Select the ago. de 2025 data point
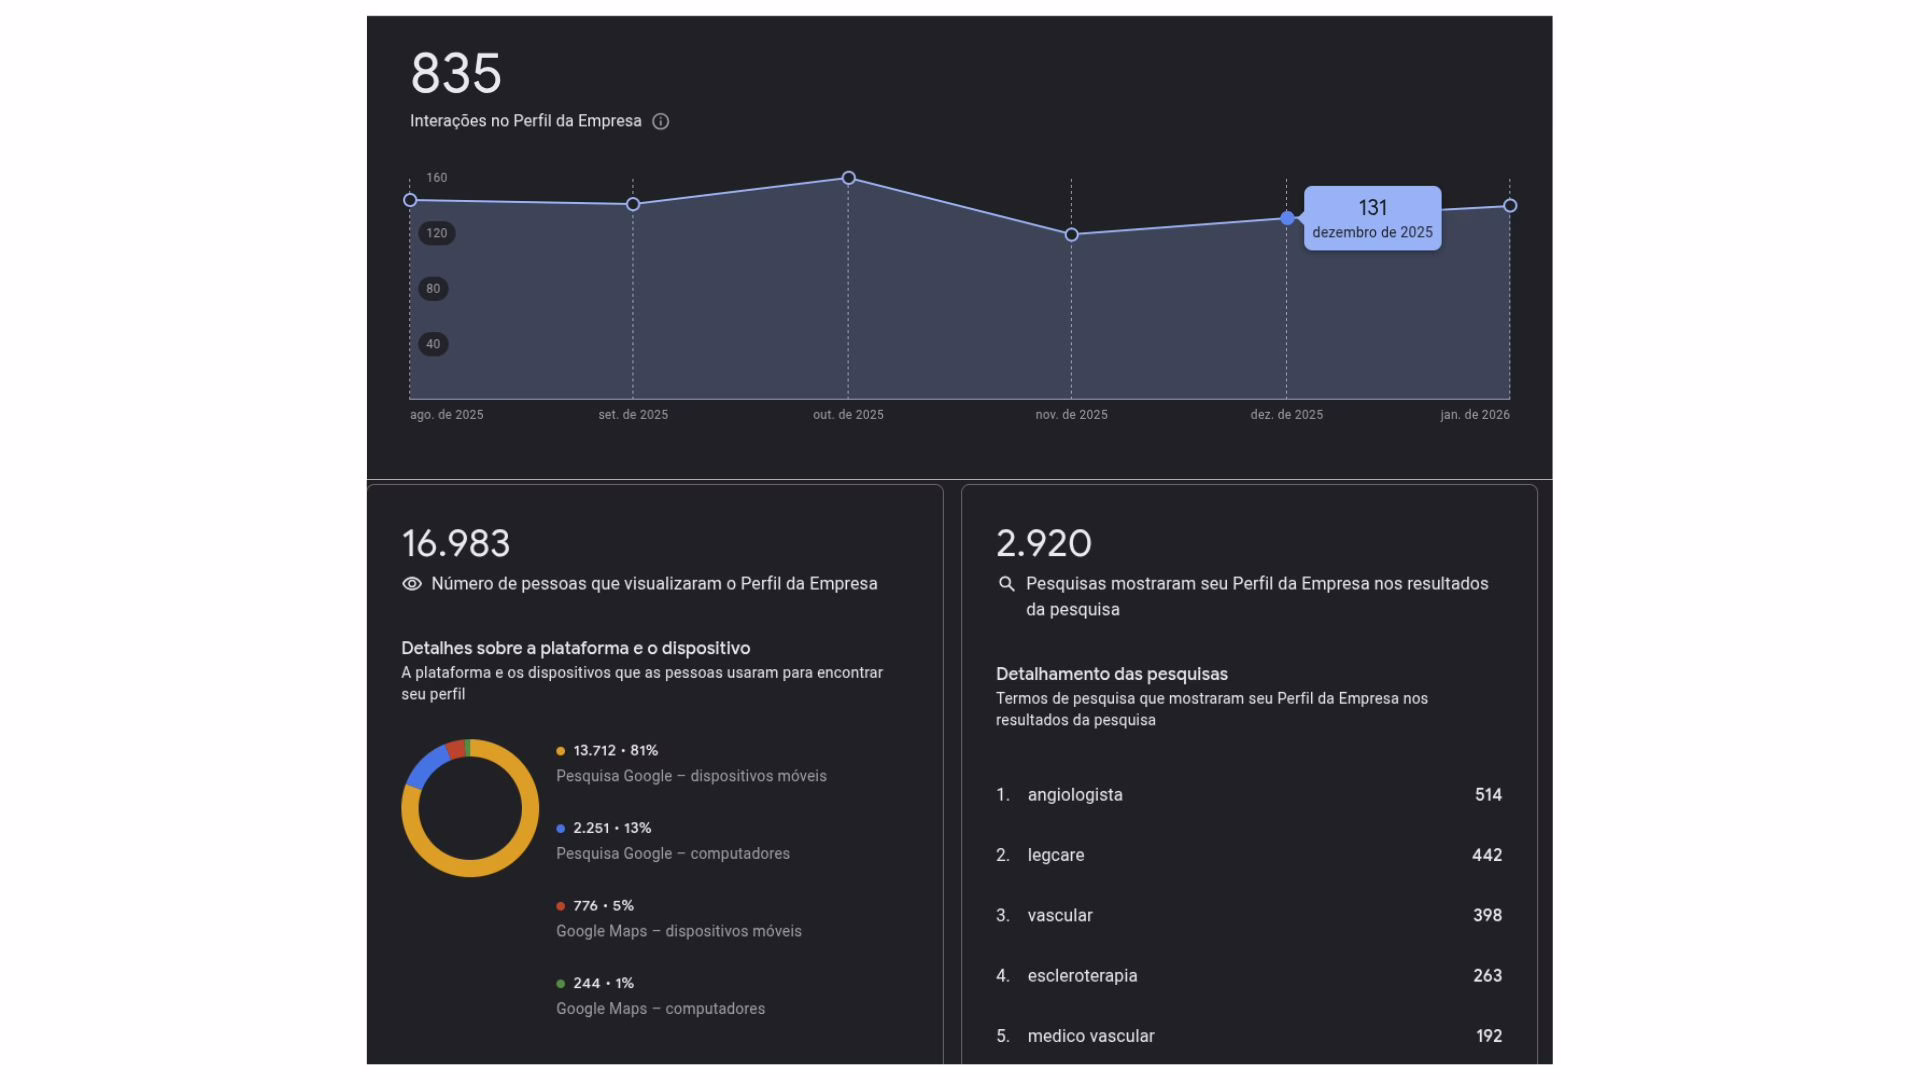 click(410, 200)
